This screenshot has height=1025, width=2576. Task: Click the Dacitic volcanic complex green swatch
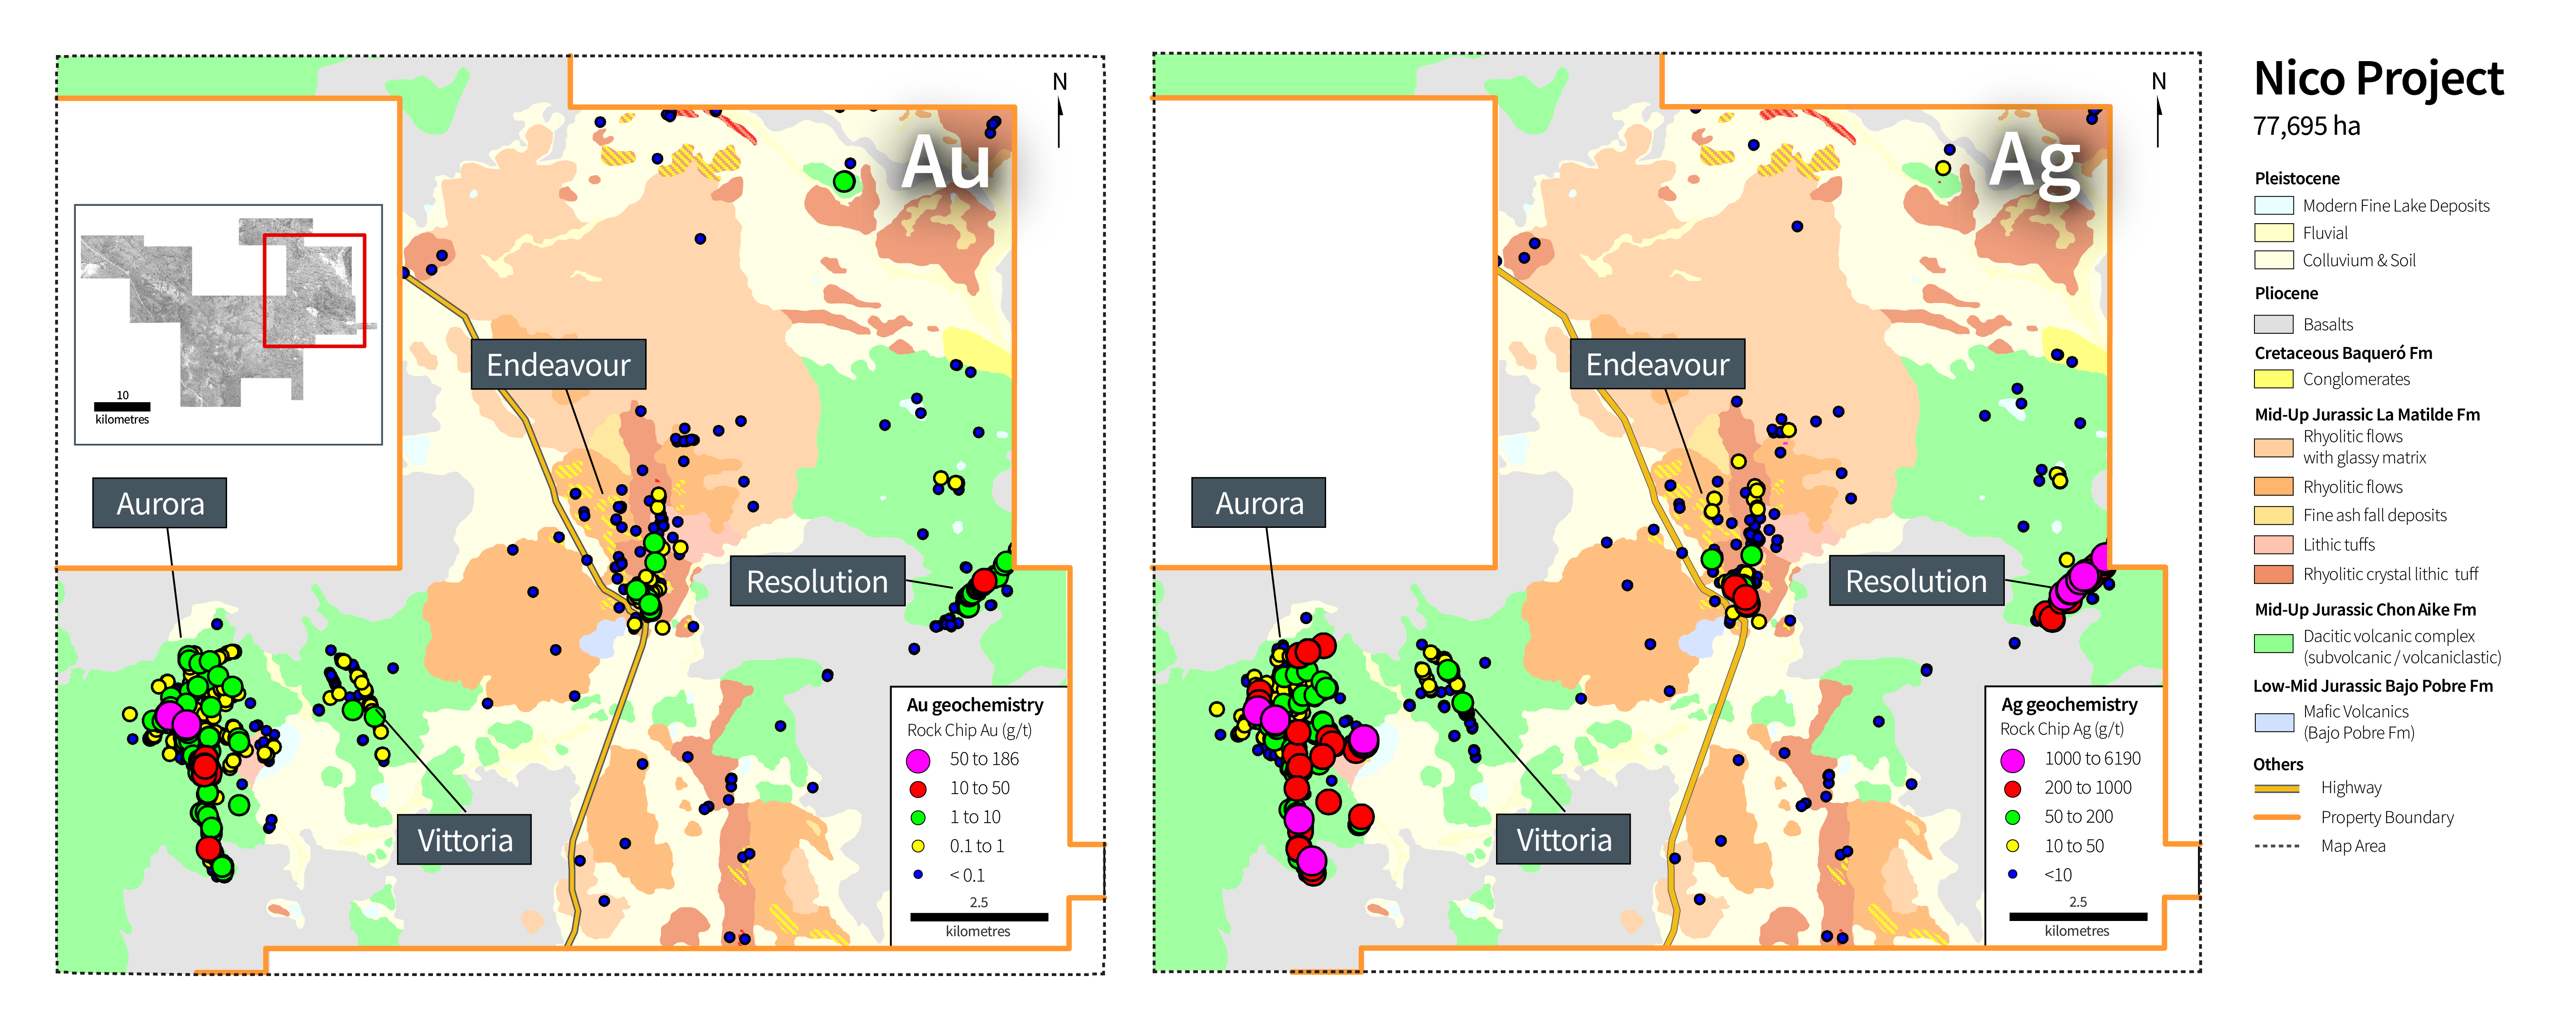tap(2274, 644)
